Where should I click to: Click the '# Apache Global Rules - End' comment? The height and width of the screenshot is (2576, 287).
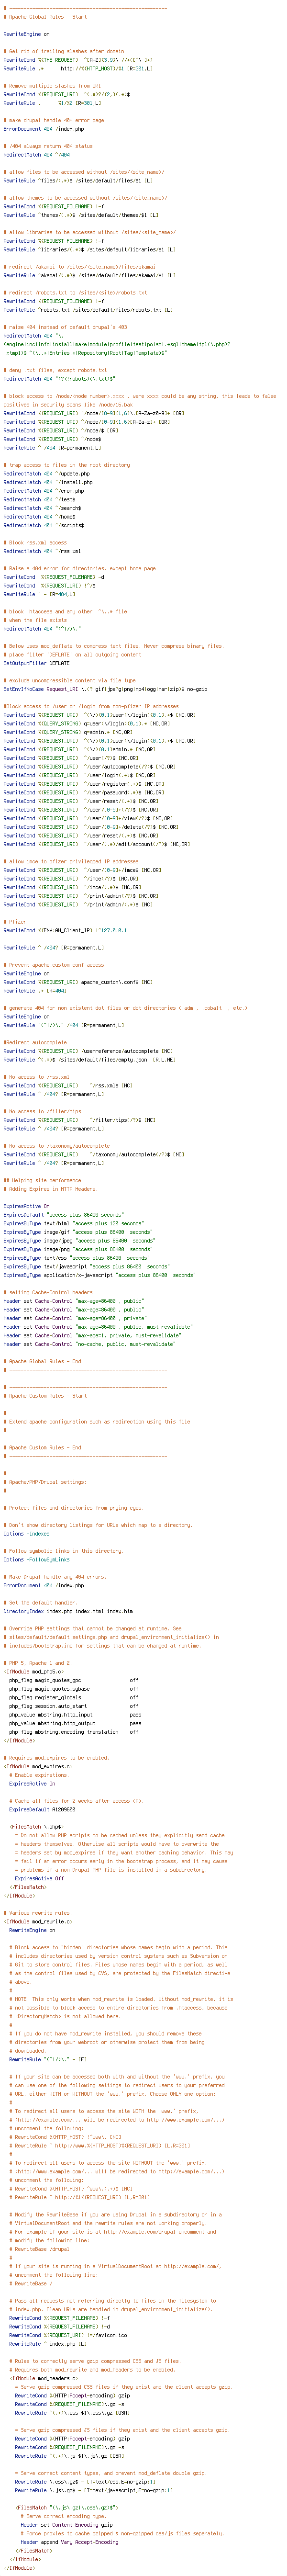point(43,1361)
